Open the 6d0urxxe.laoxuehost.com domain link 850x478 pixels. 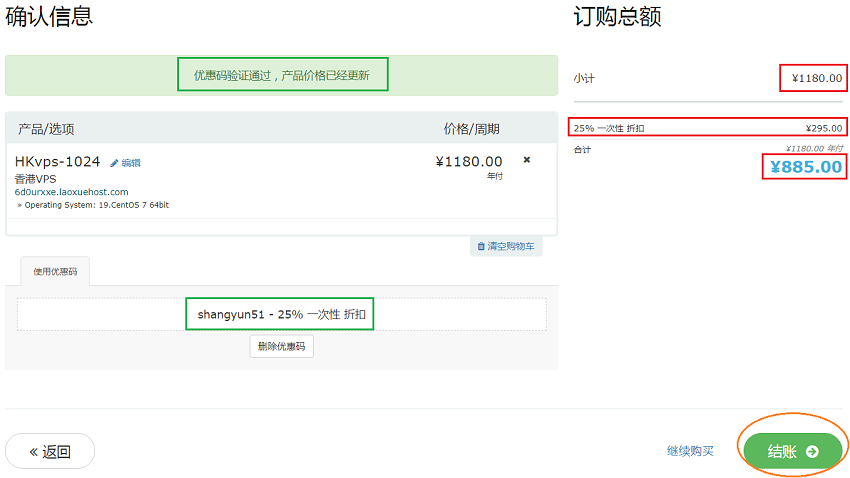71,192
